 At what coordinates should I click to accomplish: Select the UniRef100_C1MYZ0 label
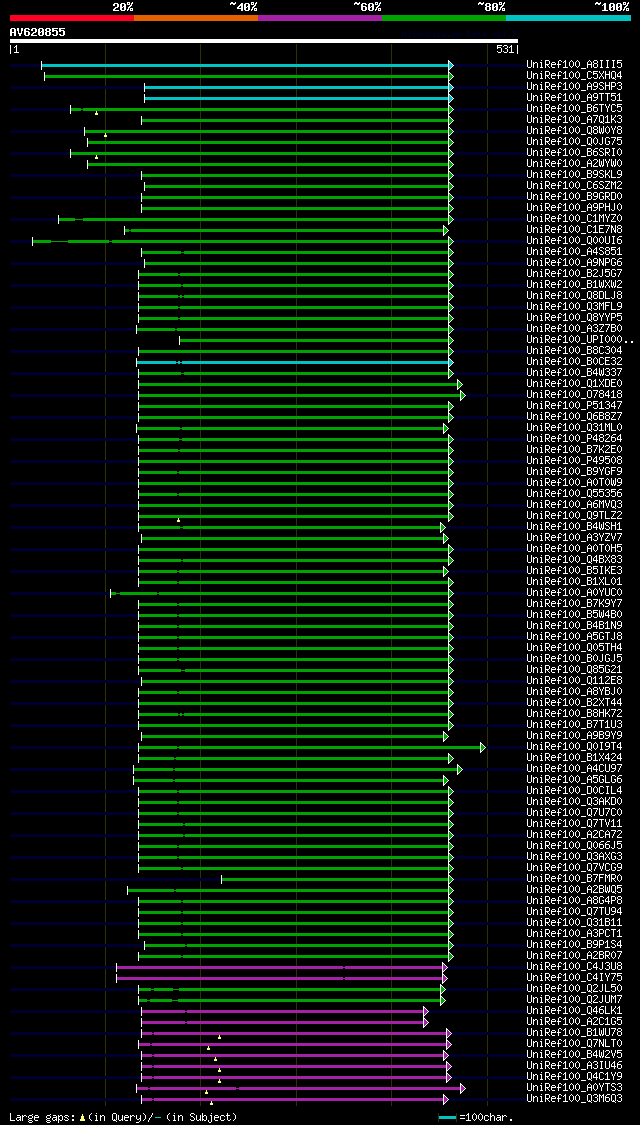(574, 219)
